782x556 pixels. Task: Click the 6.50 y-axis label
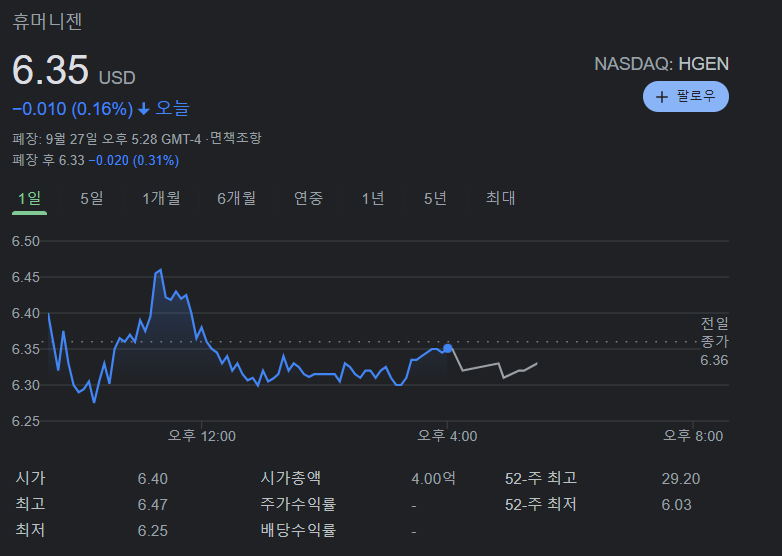point(26,241)
